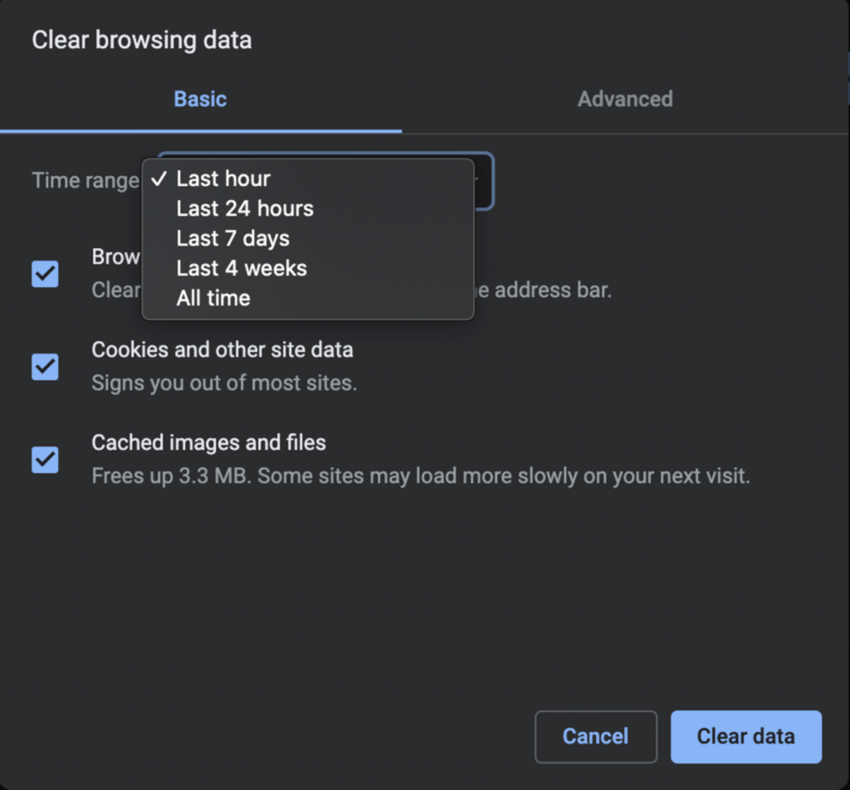Choose All time from the list
The image size is (850, 790).
click(213, 299)
